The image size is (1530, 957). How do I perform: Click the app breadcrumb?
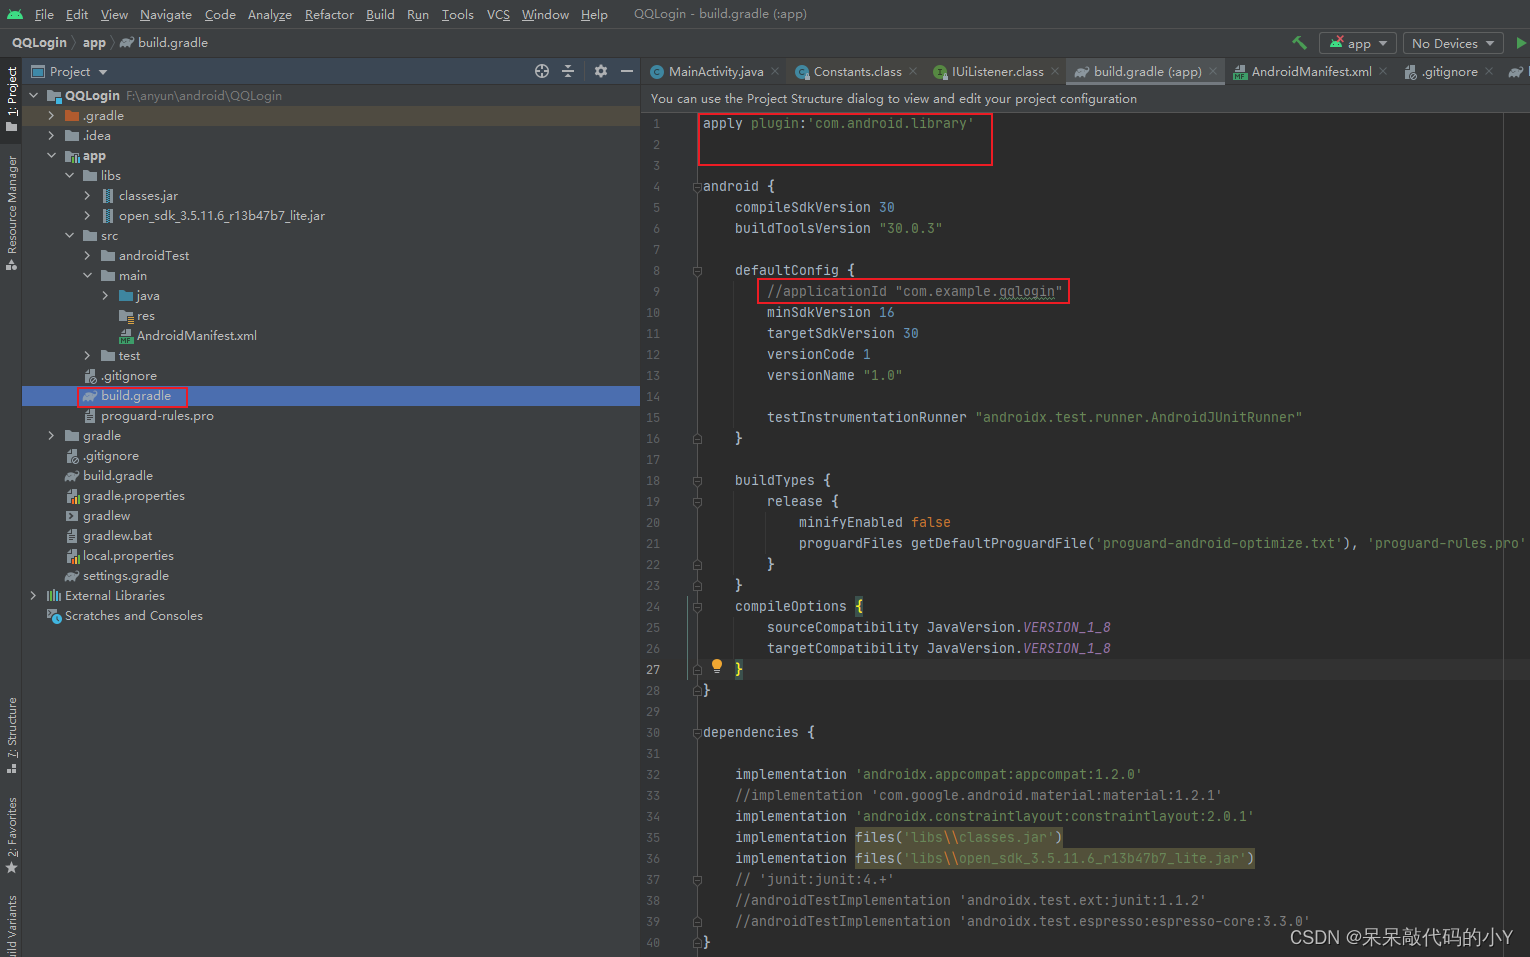pyautogui.click(x=94, y=43)
